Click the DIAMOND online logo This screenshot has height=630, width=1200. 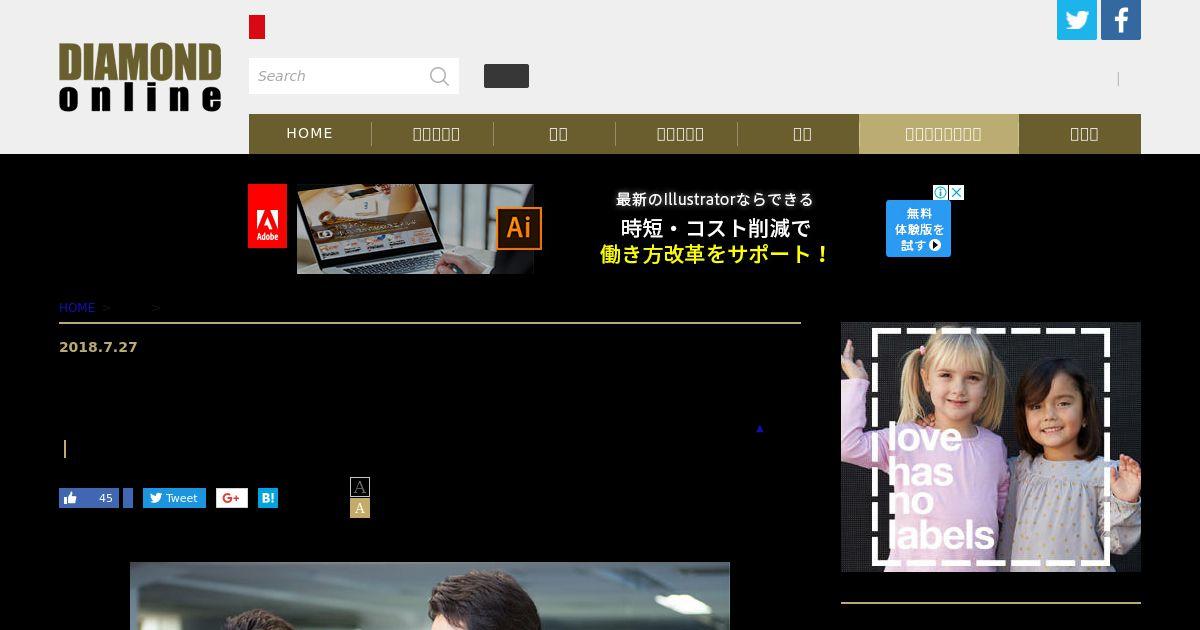click(x=140, y=77)
